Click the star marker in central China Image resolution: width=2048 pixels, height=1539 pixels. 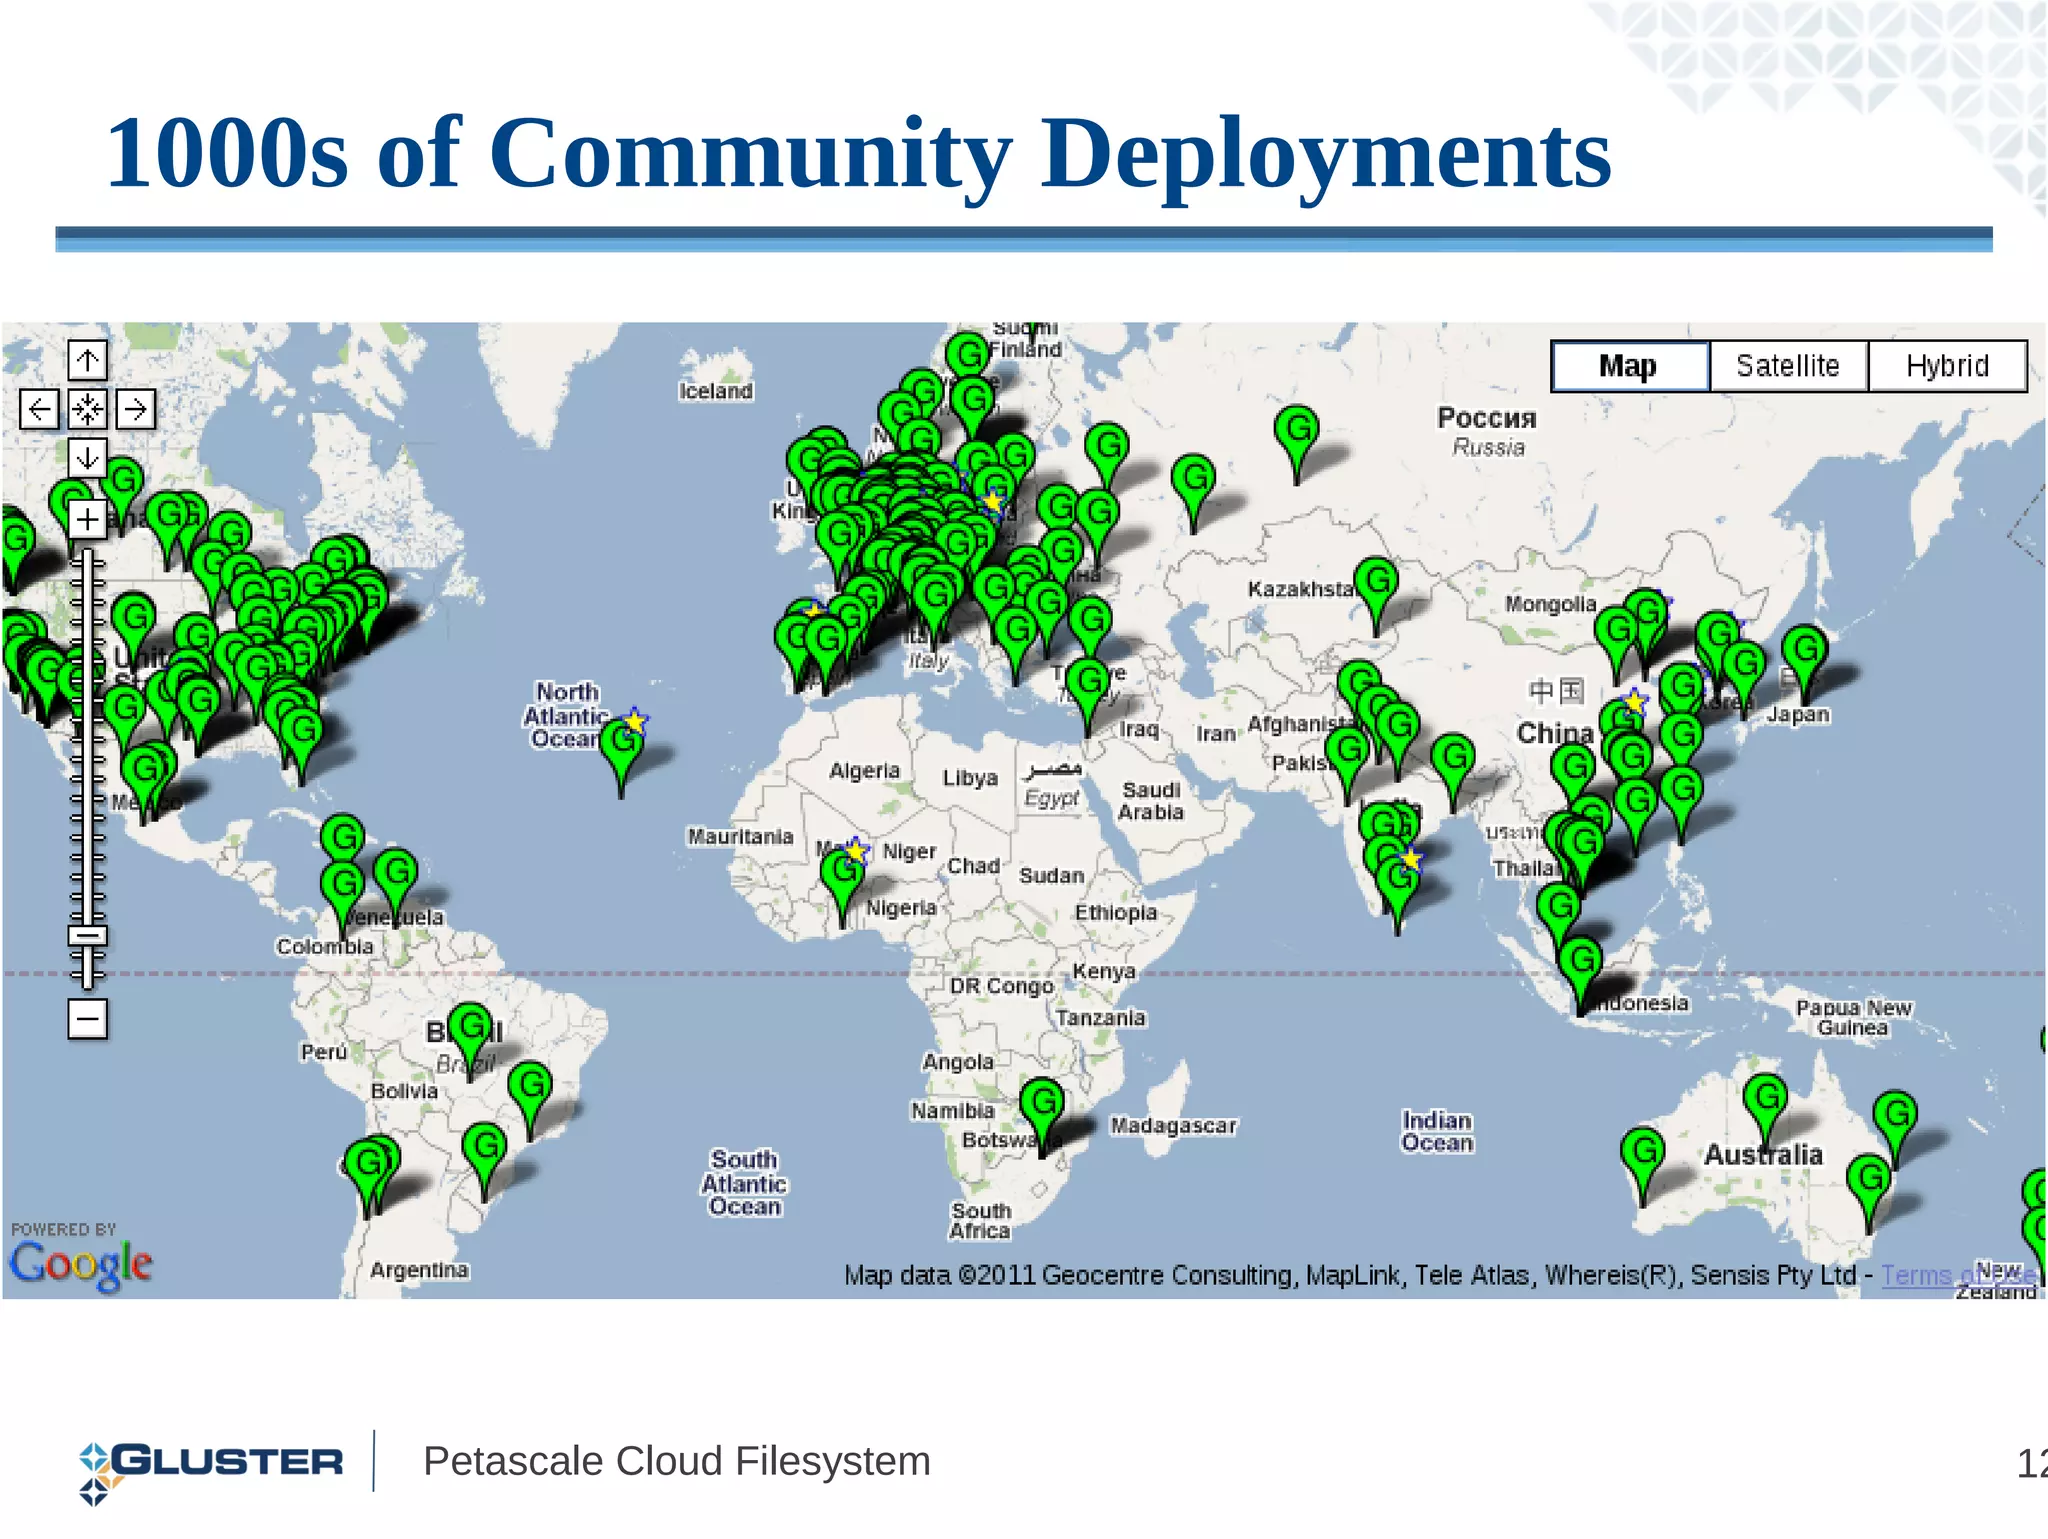(1635, 702)
